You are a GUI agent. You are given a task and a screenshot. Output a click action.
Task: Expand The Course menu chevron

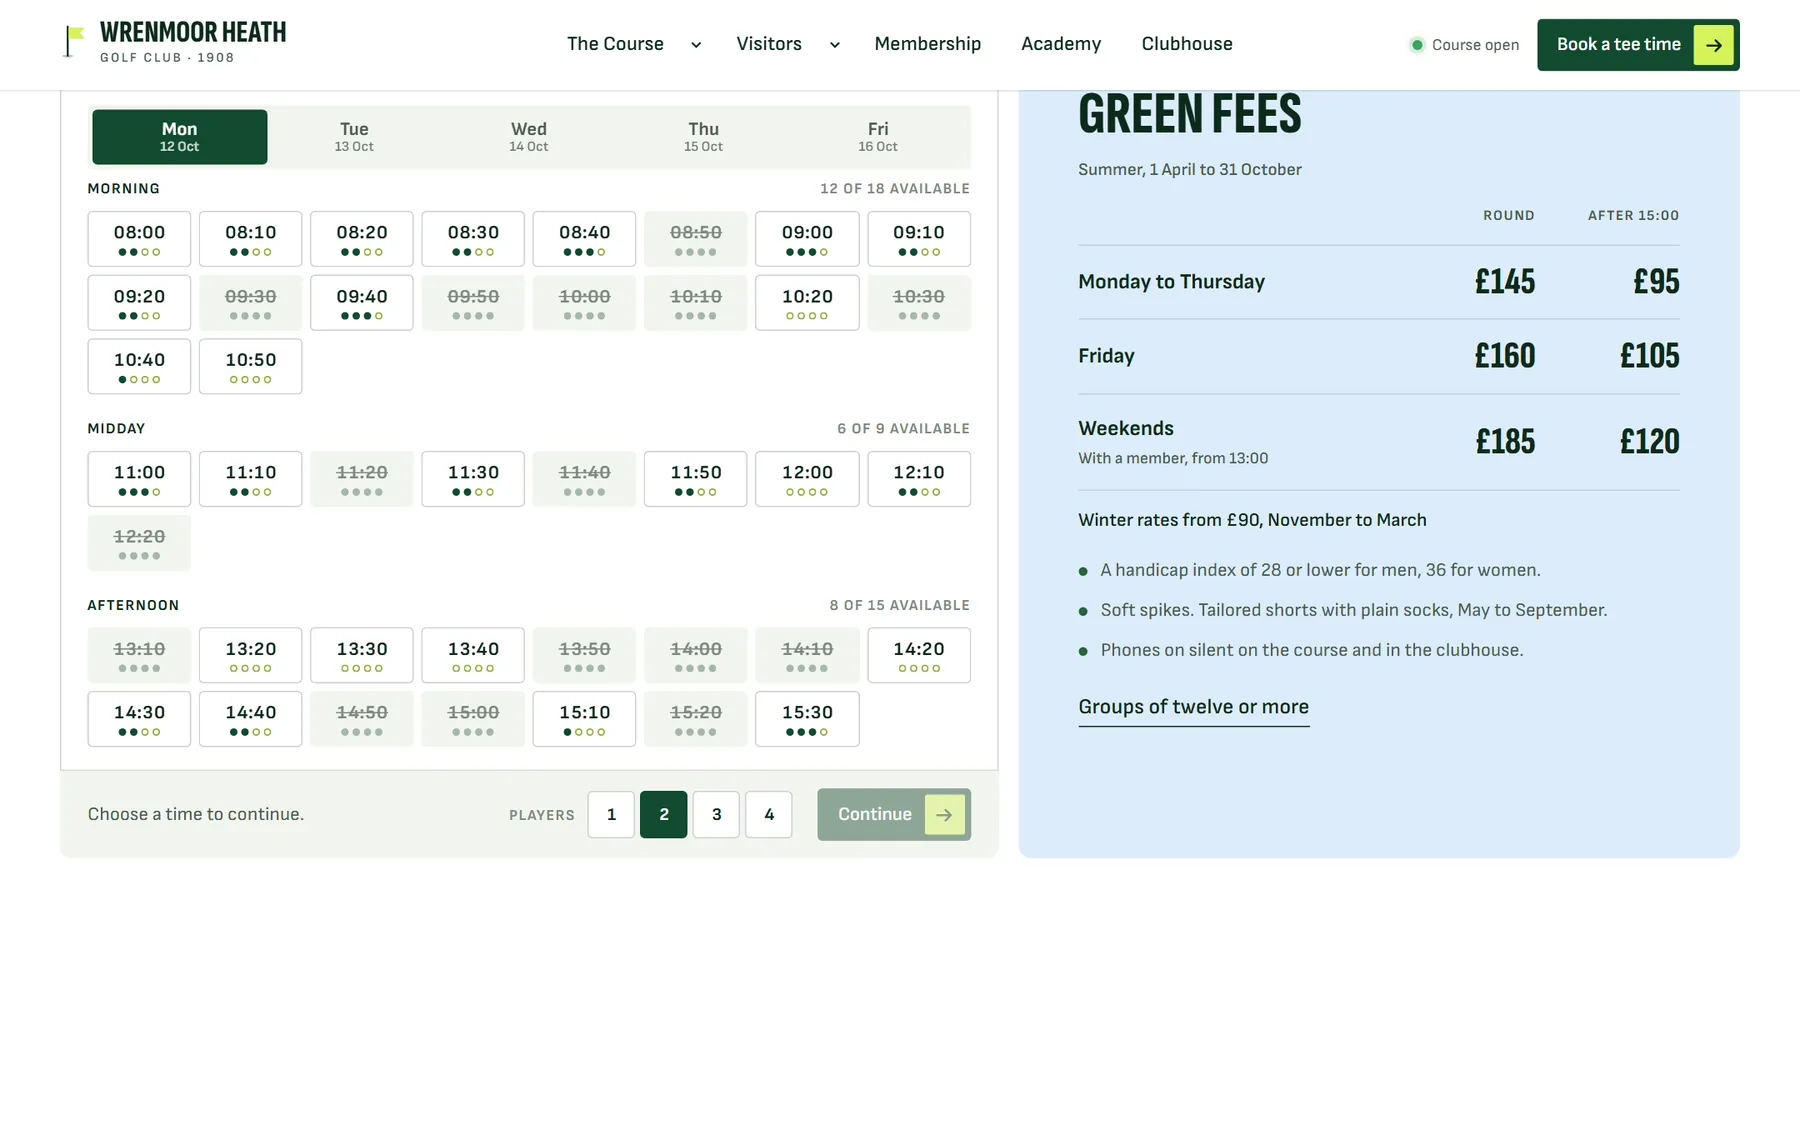696,45
